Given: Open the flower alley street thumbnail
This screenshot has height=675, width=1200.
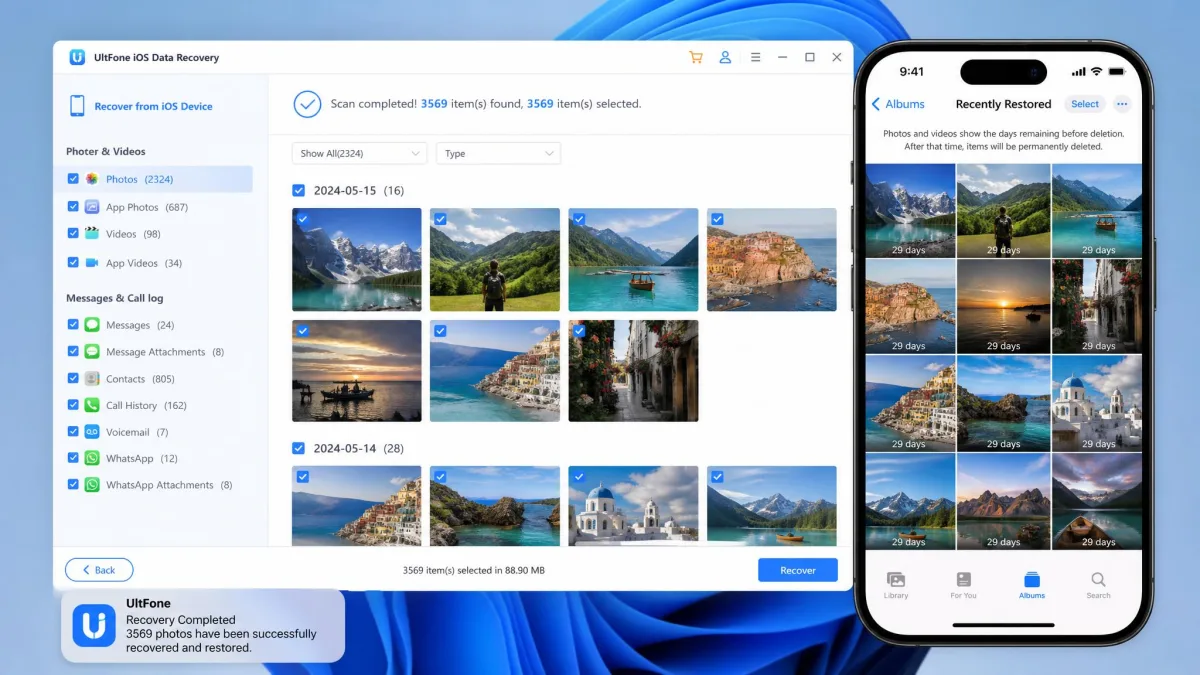Looking at the screenshot, I should [x=633, y=371].
